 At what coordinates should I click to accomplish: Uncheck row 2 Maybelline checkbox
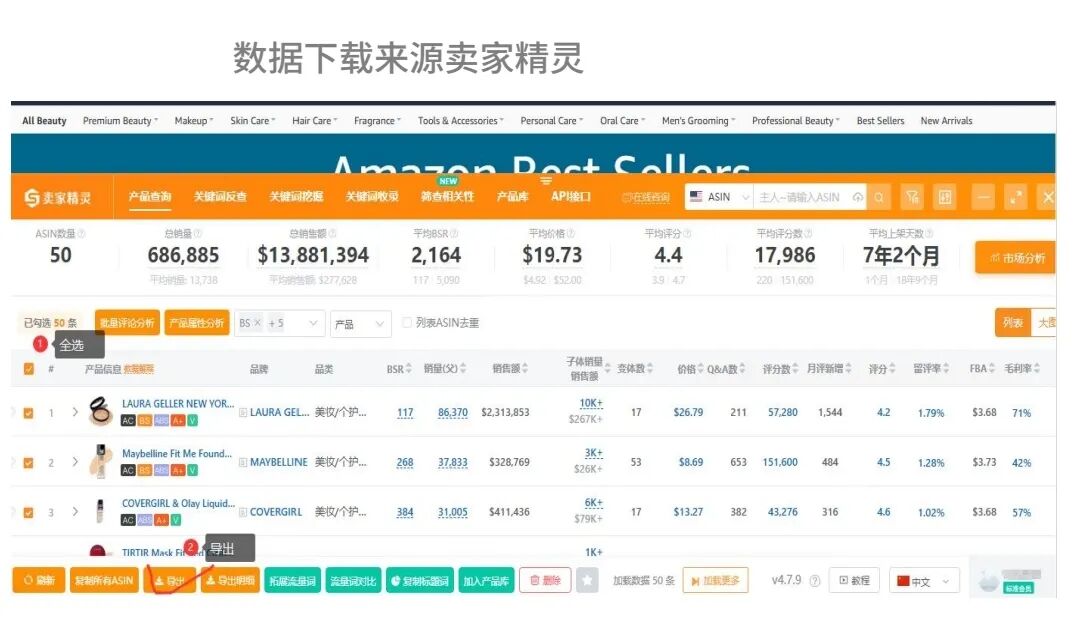(x=28, y=463)
